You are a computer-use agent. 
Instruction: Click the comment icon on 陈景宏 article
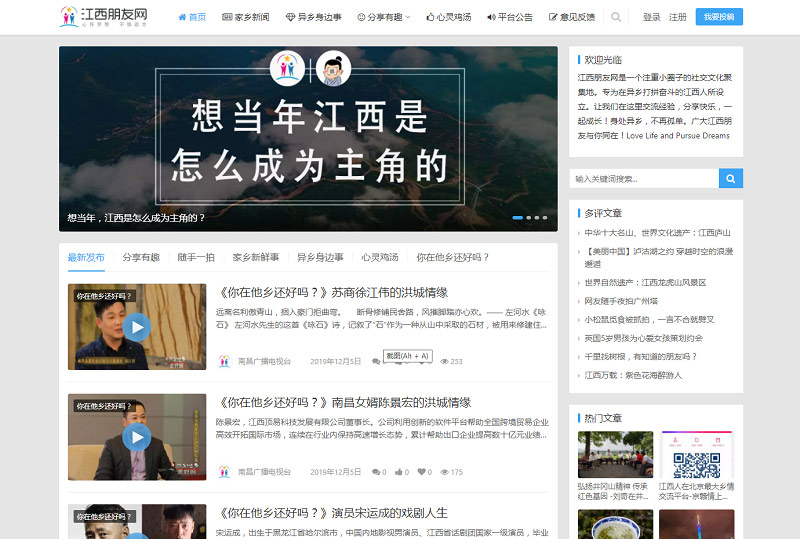[376, 472]
